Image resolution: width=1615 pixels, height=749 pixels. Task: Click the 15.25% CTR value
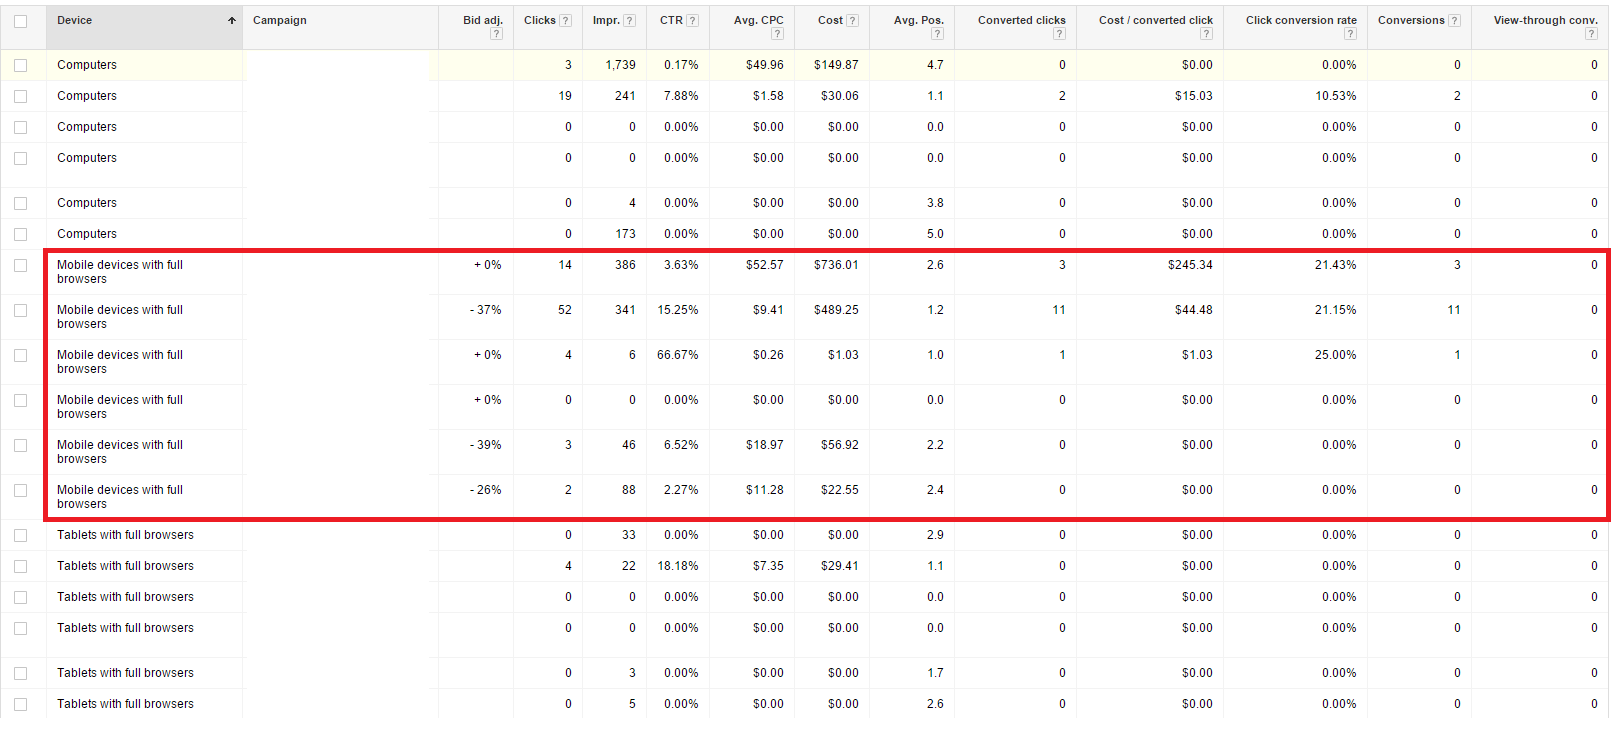point(678,310)
